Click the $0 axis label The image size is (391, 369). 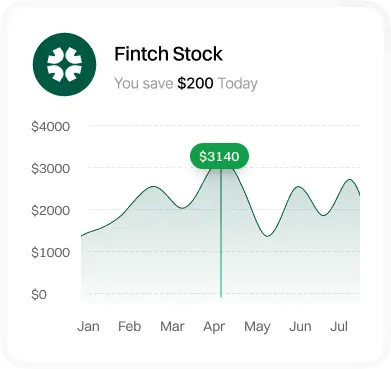(x=39, y=295)
